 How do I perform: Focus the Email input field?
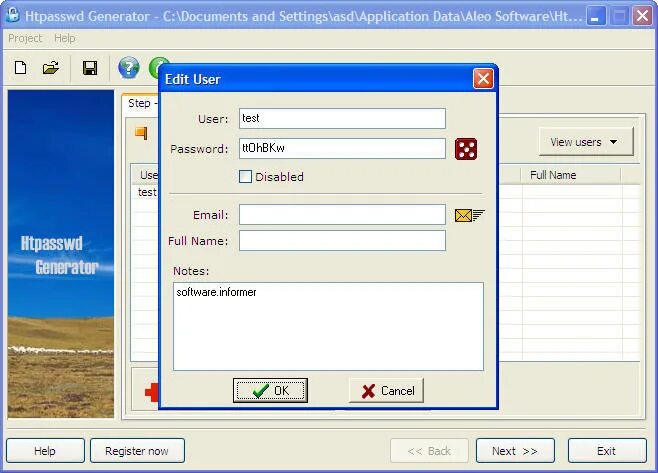click(x=342, y=214)
